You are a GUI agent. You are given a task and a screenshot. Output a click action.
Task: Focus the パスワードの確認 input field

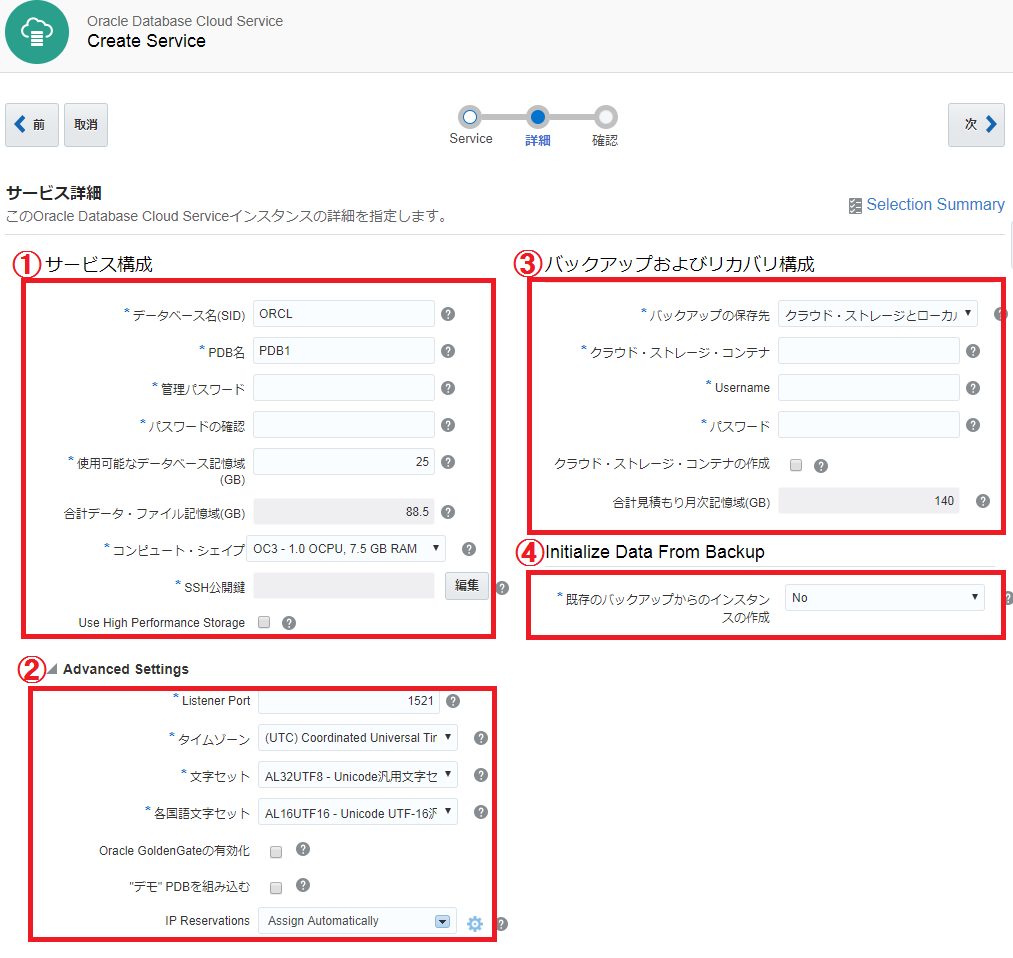point(344,424)
